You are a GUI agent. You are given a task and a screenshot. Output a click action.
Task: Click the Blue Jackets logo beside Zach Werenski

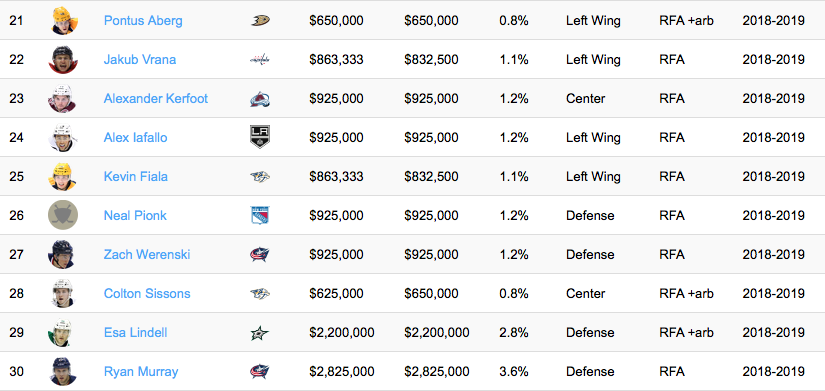pyautogui.click(x=260, y=255)
